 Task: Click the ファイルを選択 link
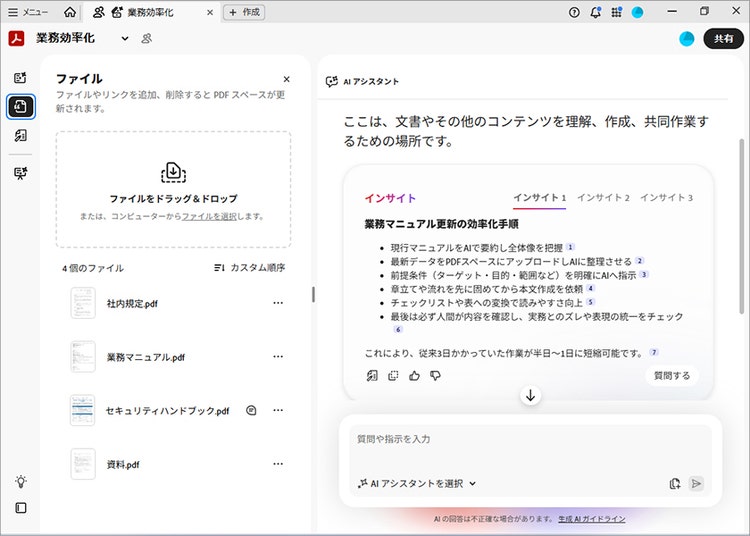pyautogui.click(x=209, y=216)
